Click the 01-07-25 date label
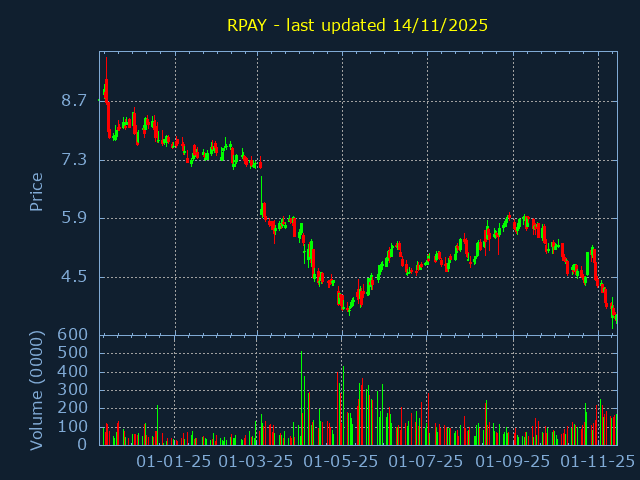This screenshot has height=480, width=640. [x=426, y=461]
